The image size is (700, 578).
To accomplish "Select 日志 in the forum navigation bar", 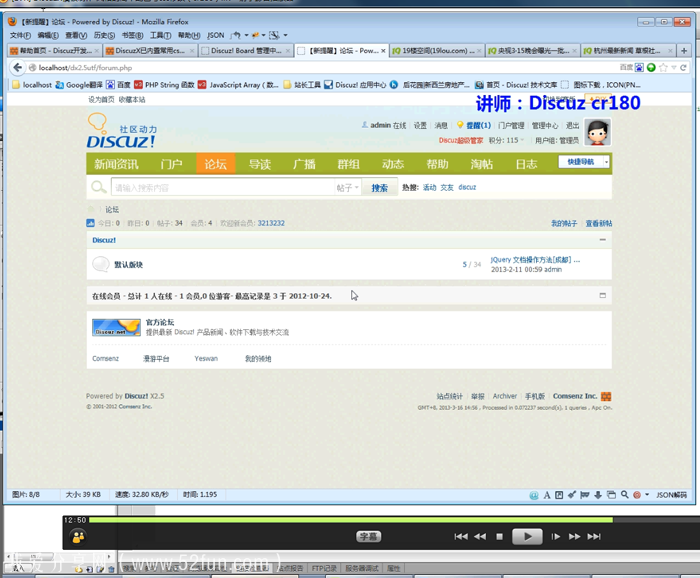I will (x=526, y=164).
